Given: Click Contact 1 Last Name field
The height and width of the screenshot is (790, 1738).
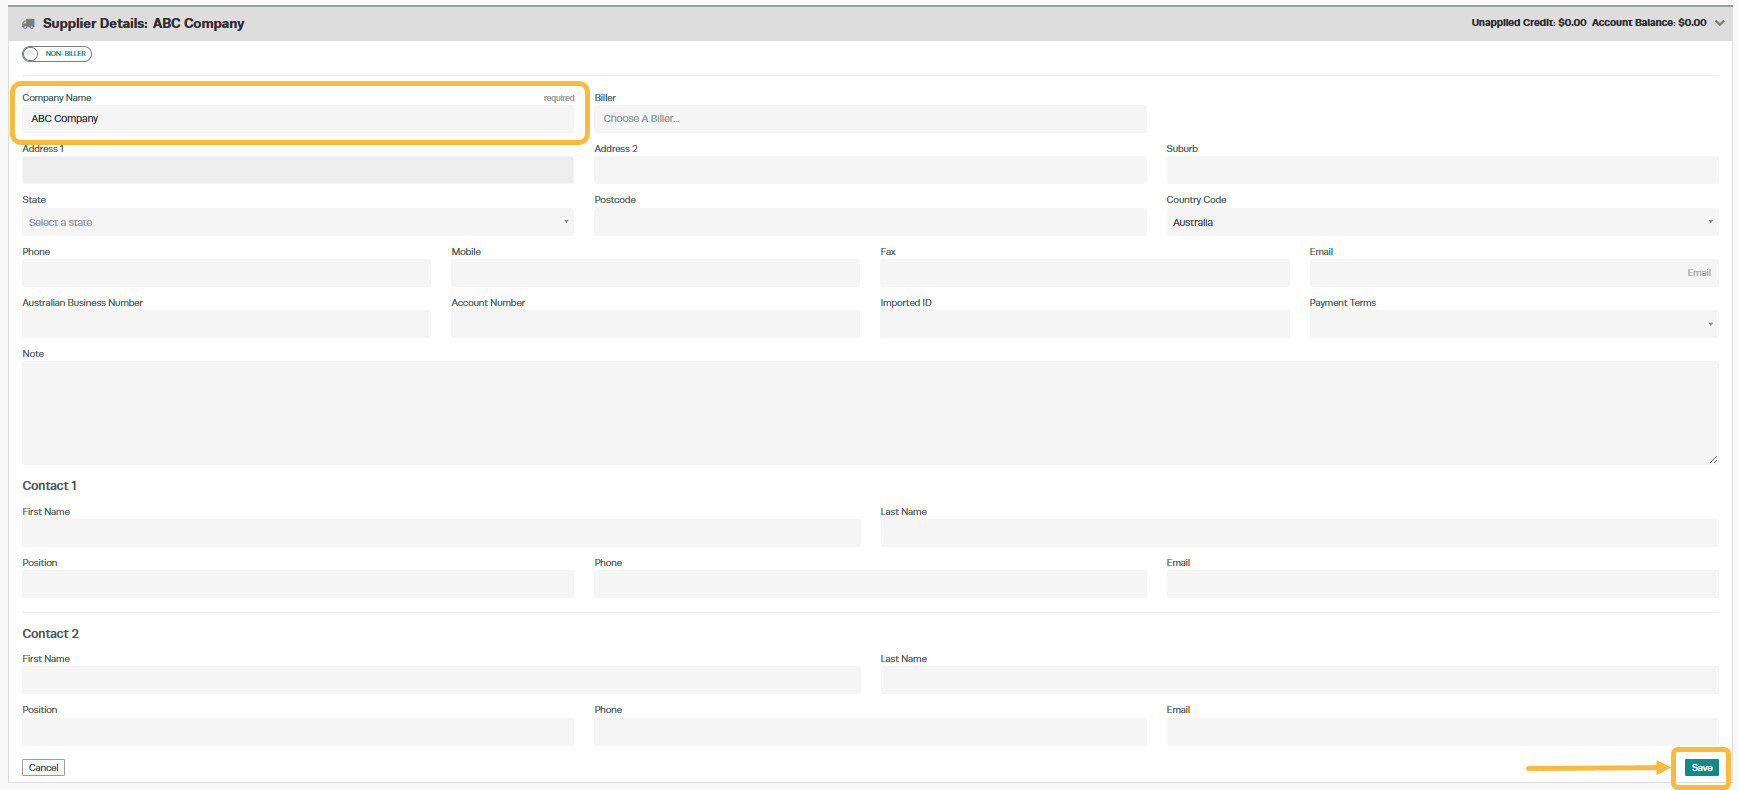Looking at the screenshot, I should [x=1299, y=533].
